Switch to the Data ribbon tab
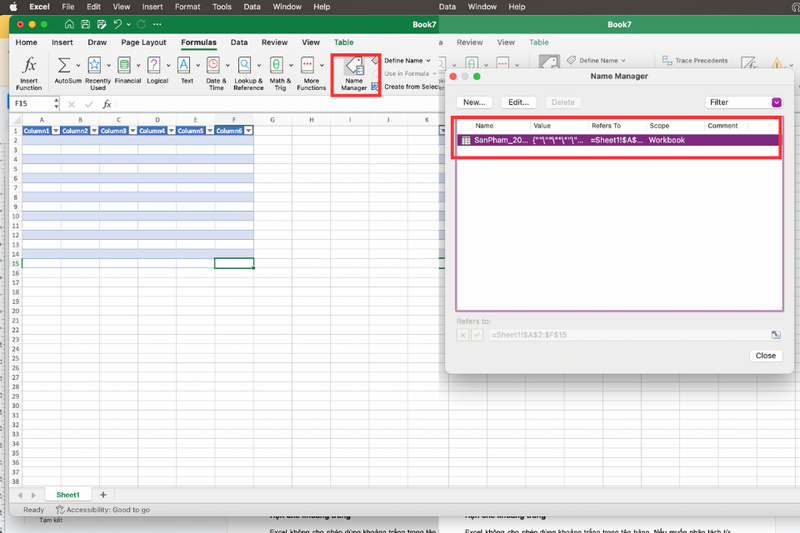 pos(239,42)
